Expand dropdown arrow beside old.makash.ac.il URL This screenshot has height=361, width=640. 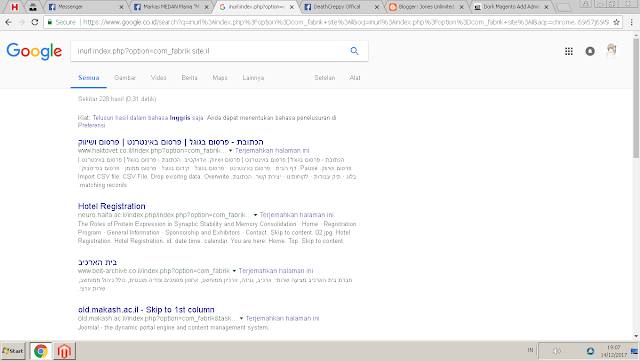pos(241,319)
